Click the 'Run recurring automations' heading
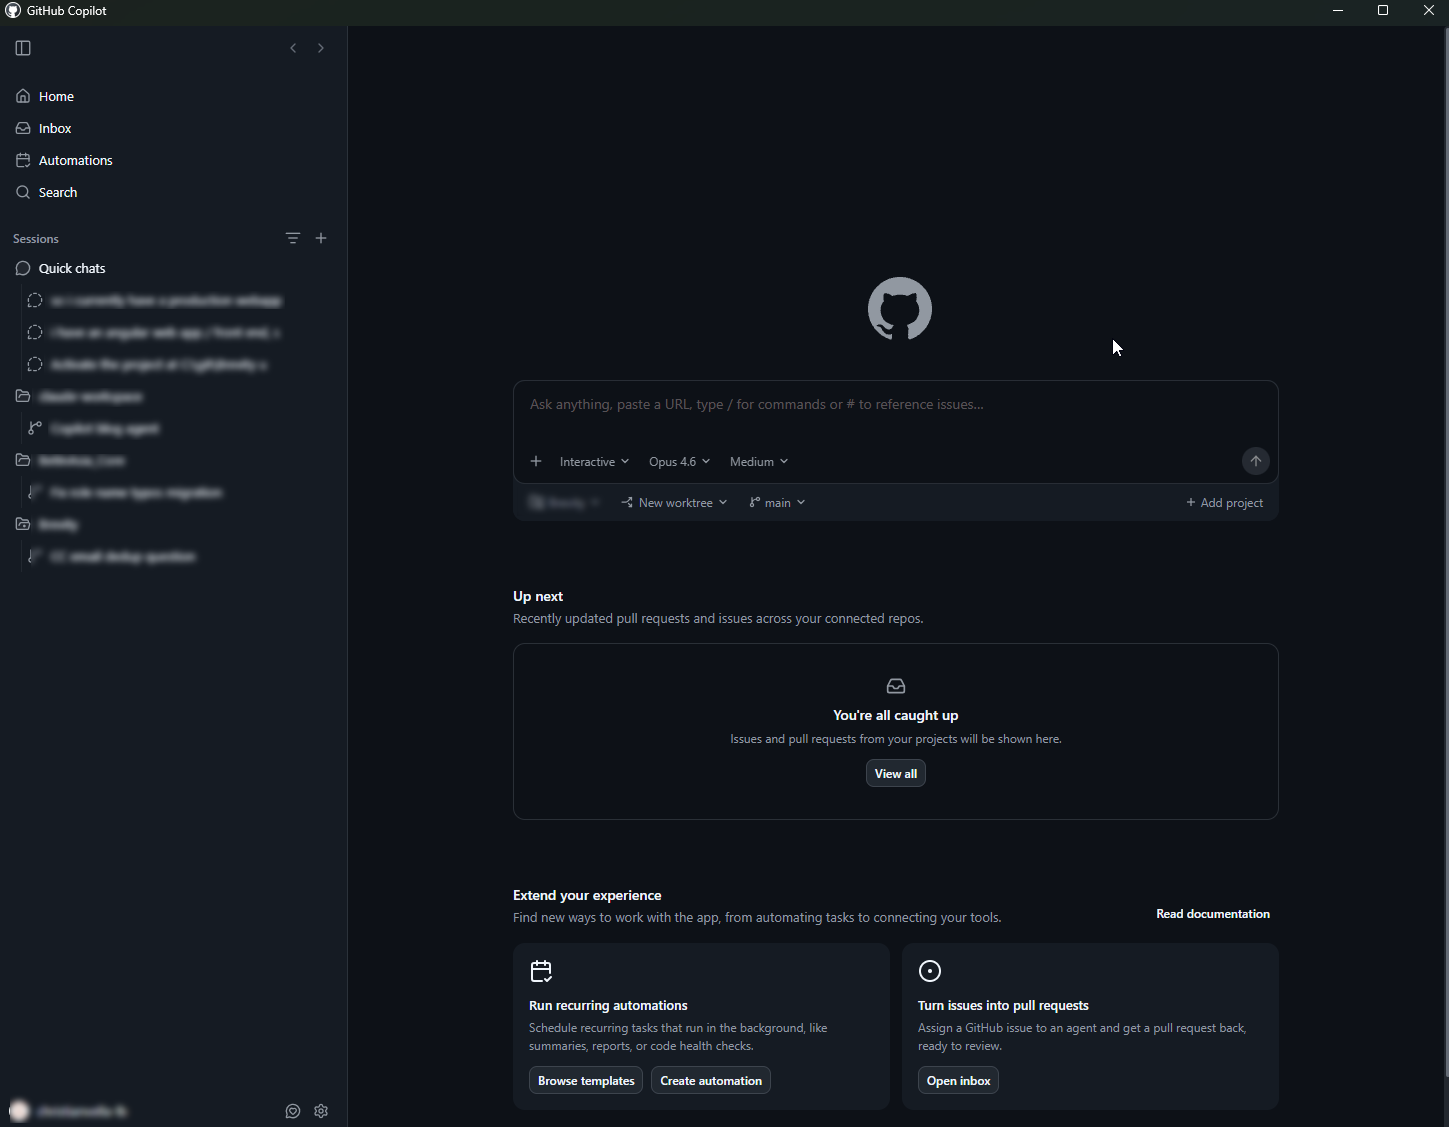1449x1127 pixels. pyautogui.click(x=608, y=1005)
